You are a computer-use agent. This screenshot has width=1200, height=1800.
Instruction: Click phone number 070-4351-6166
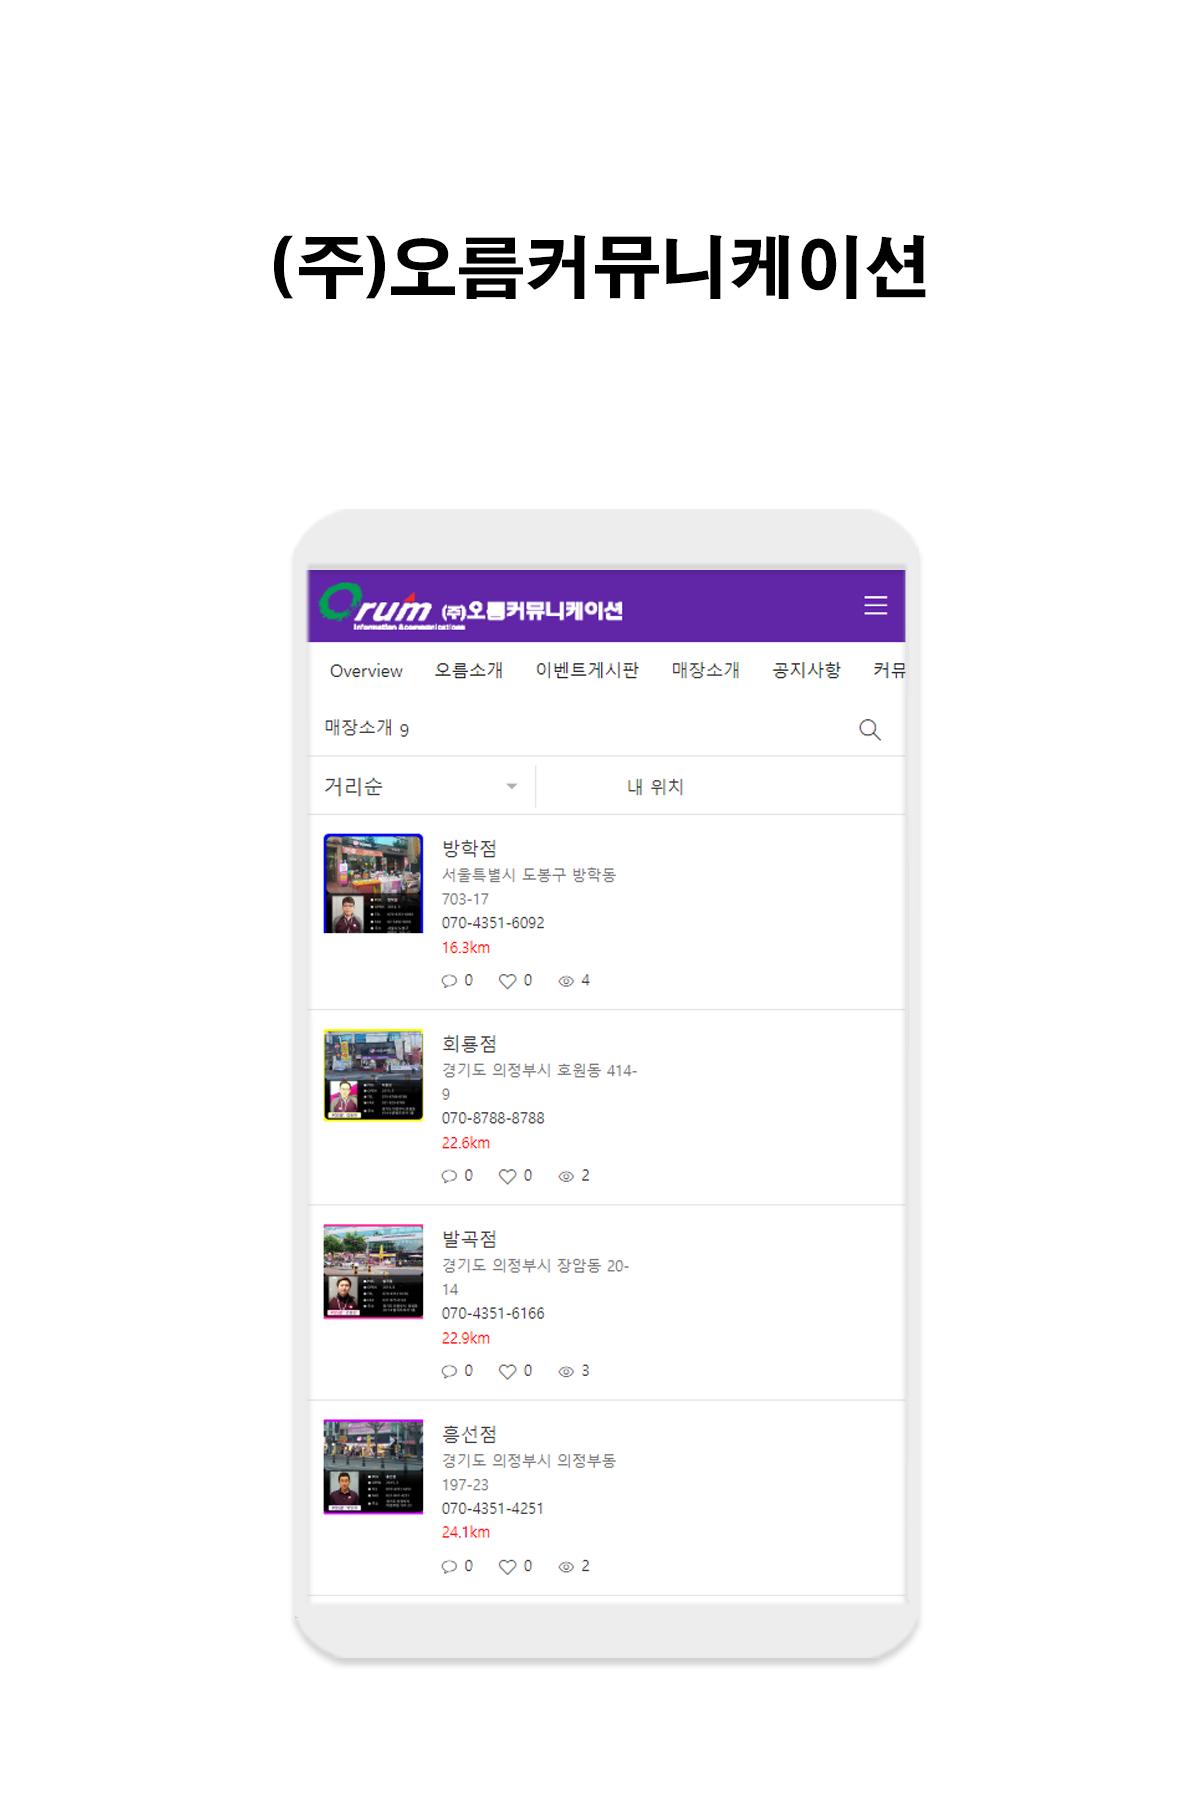493,1313
